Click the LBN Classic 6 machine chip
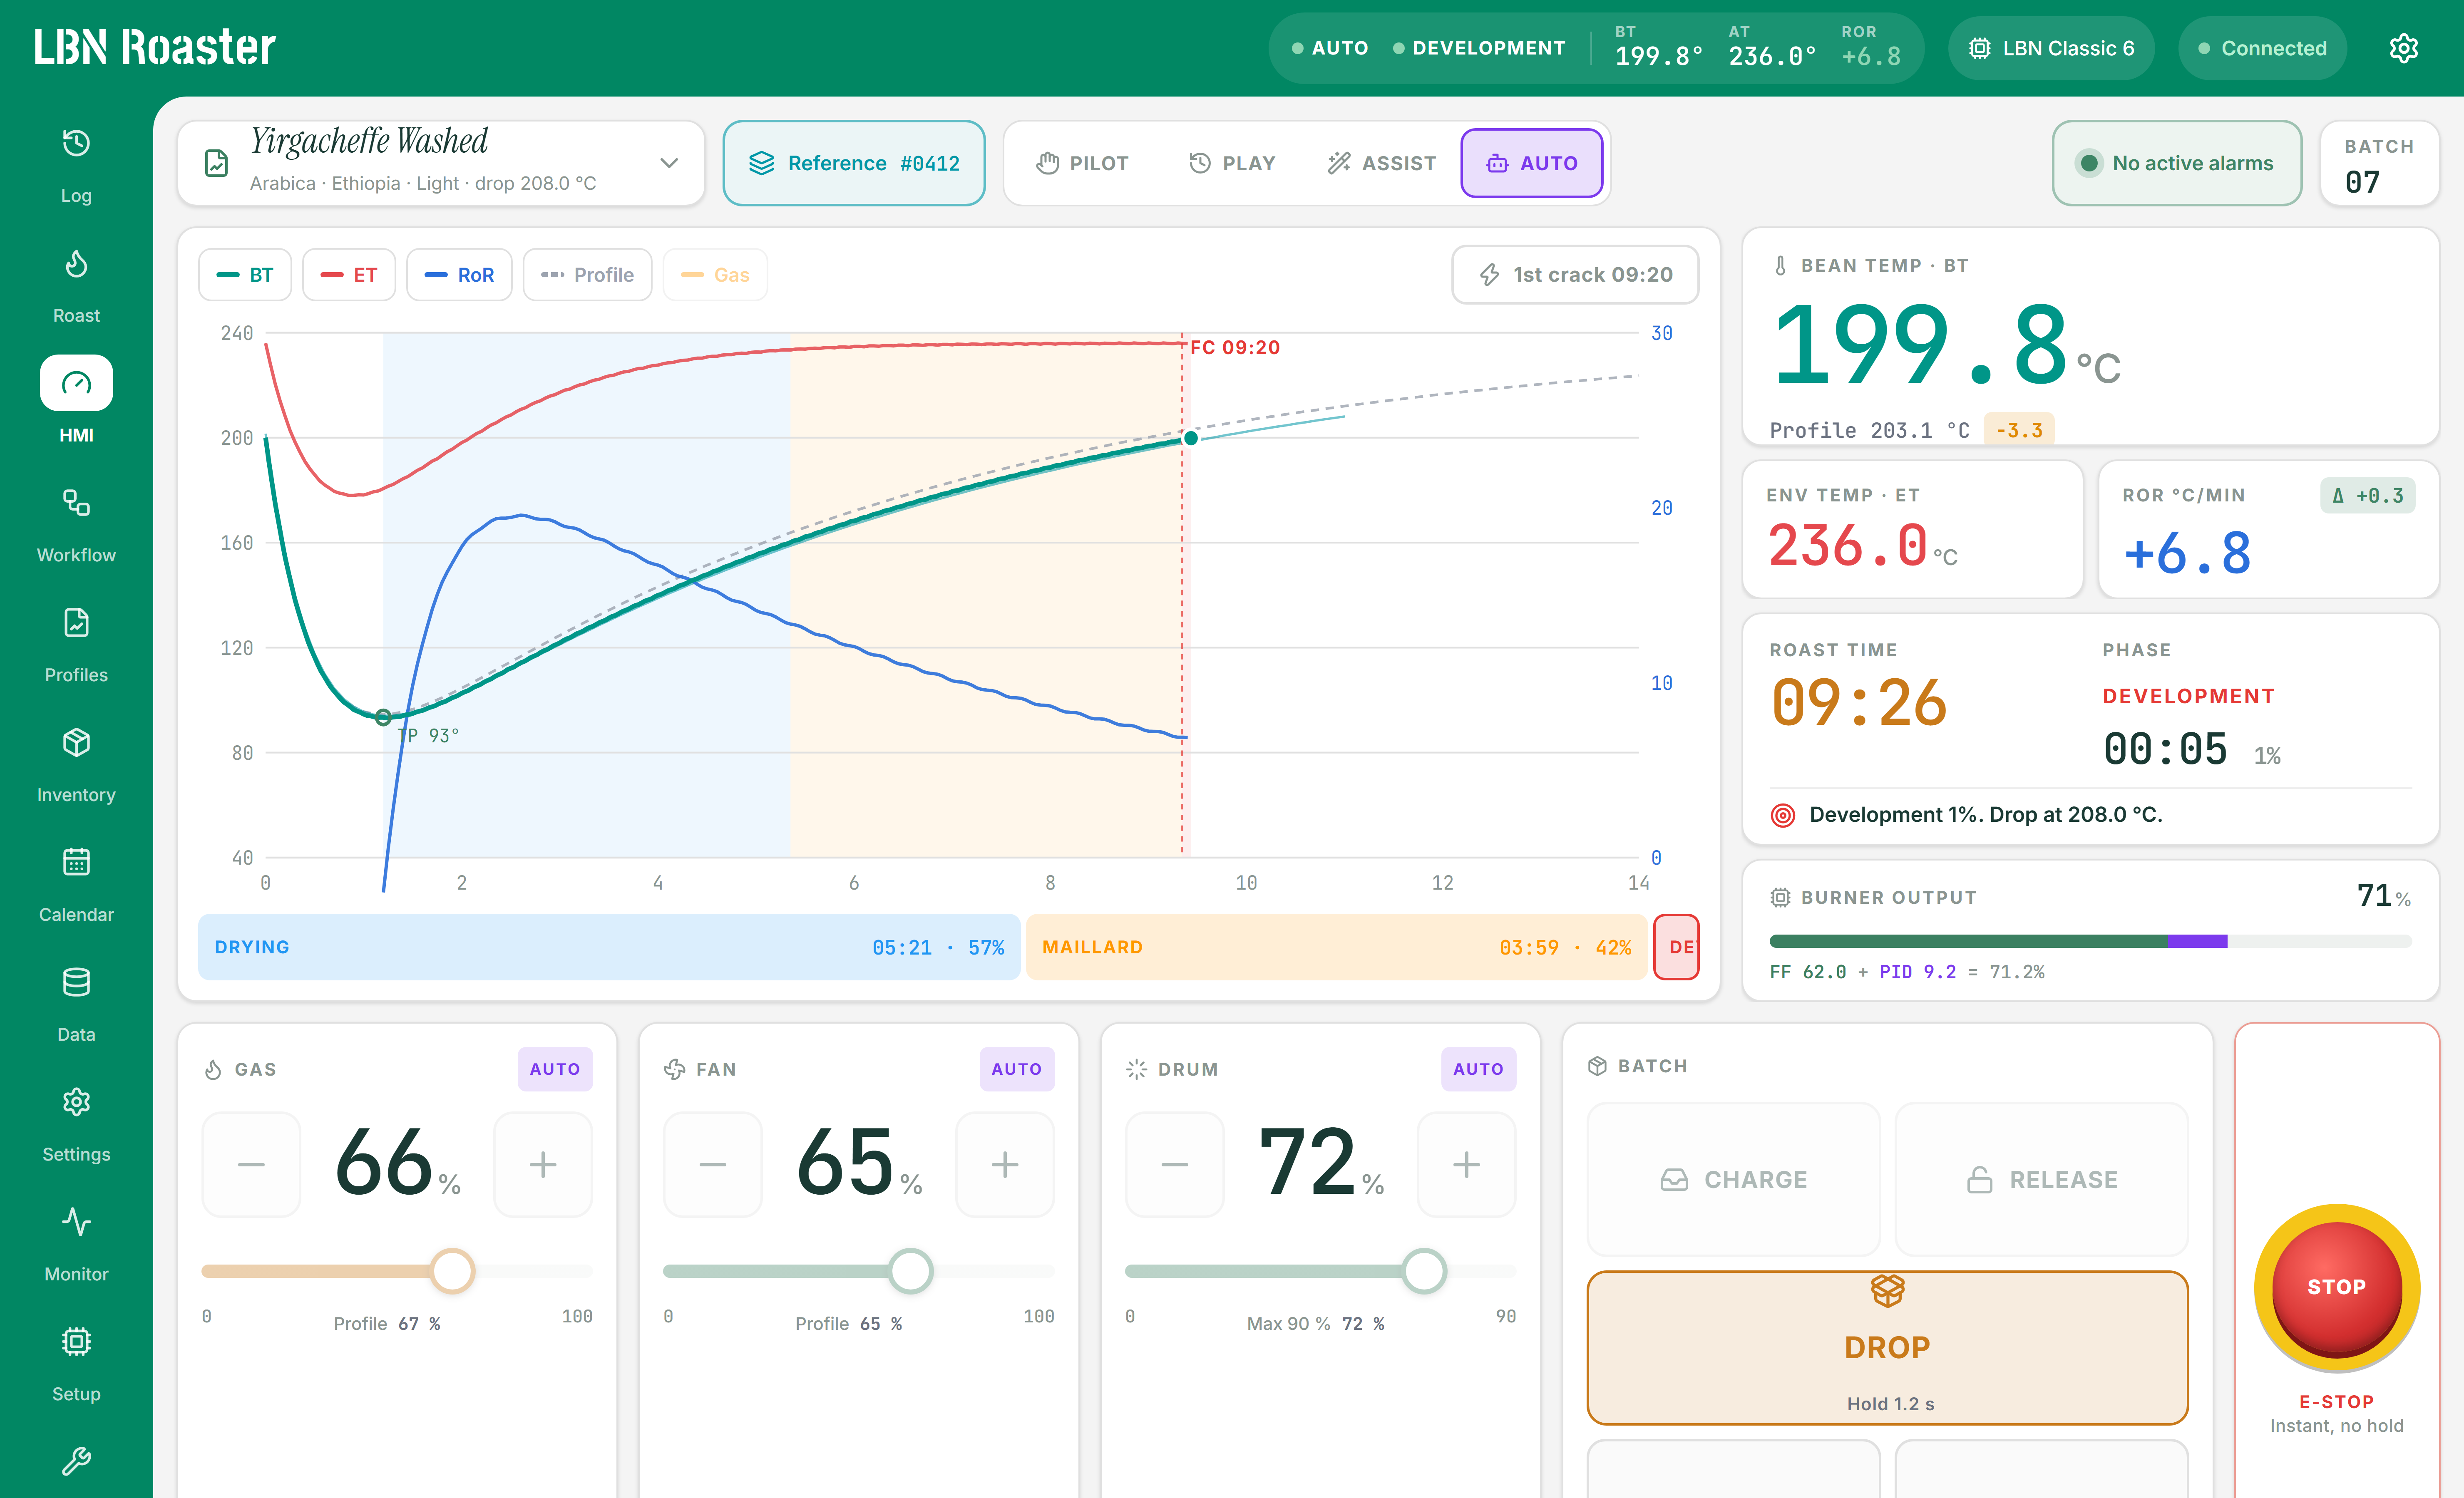2464x1498 pixels. click(x=2051, y=48)
